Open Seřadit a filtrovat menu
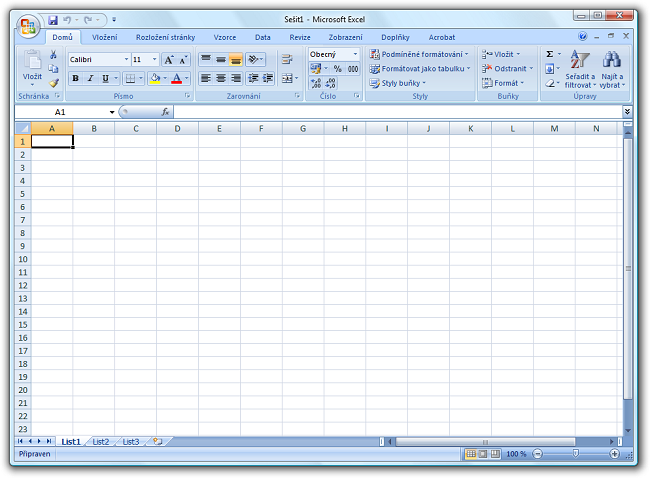 click(580, 69)
